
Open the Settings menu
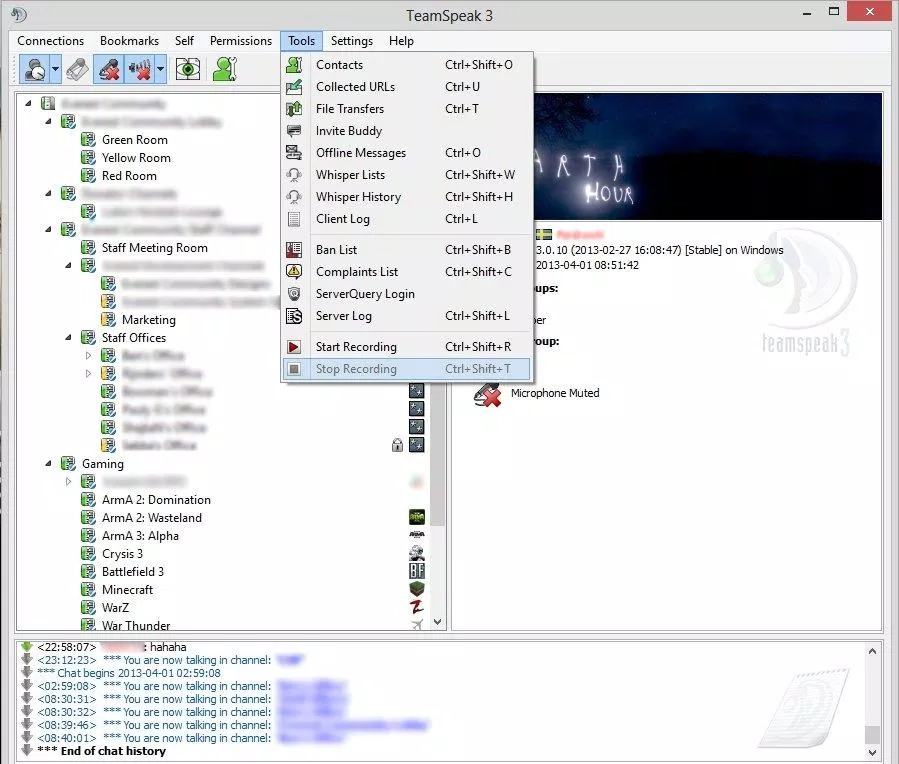(351, 41)
